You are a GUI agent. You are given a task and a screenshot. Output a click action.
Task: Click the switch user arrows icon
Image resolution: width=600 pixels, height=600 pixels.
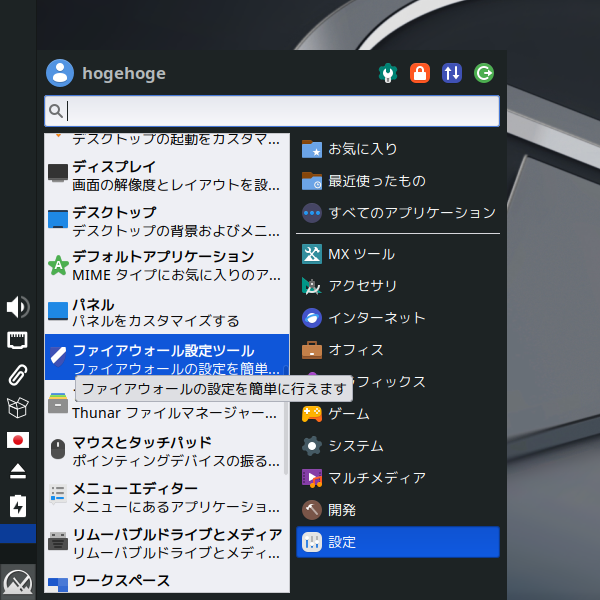tap(452, 73)
